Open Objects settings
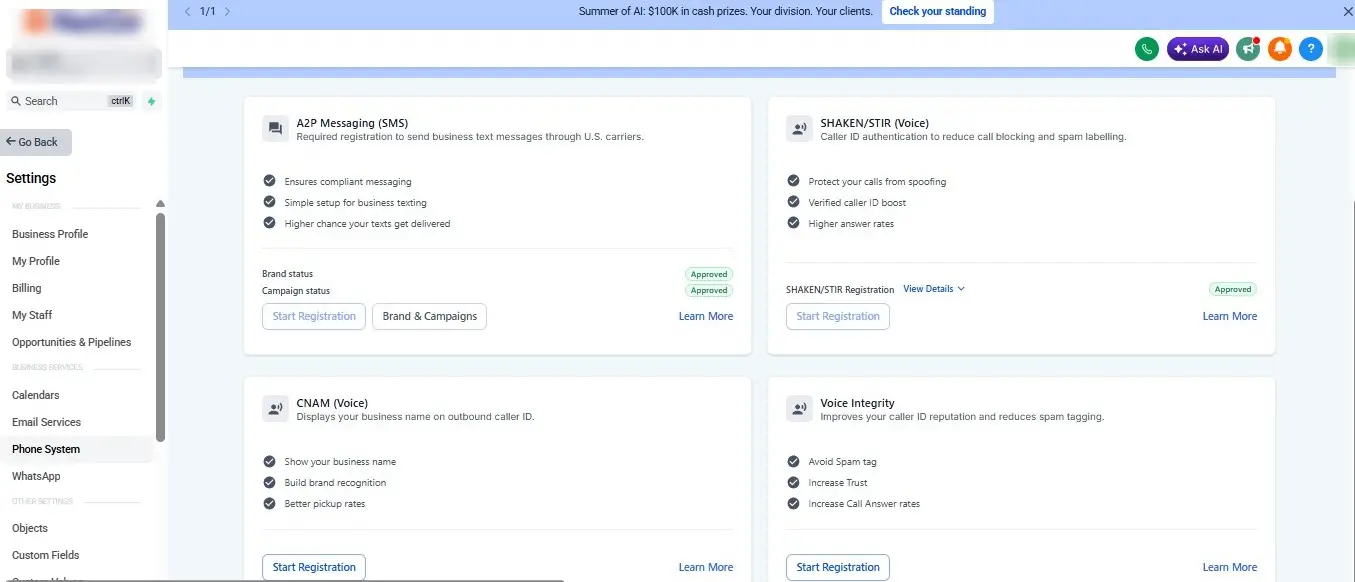The width and height of the screenshot is (1355, 582). point(30,528)
